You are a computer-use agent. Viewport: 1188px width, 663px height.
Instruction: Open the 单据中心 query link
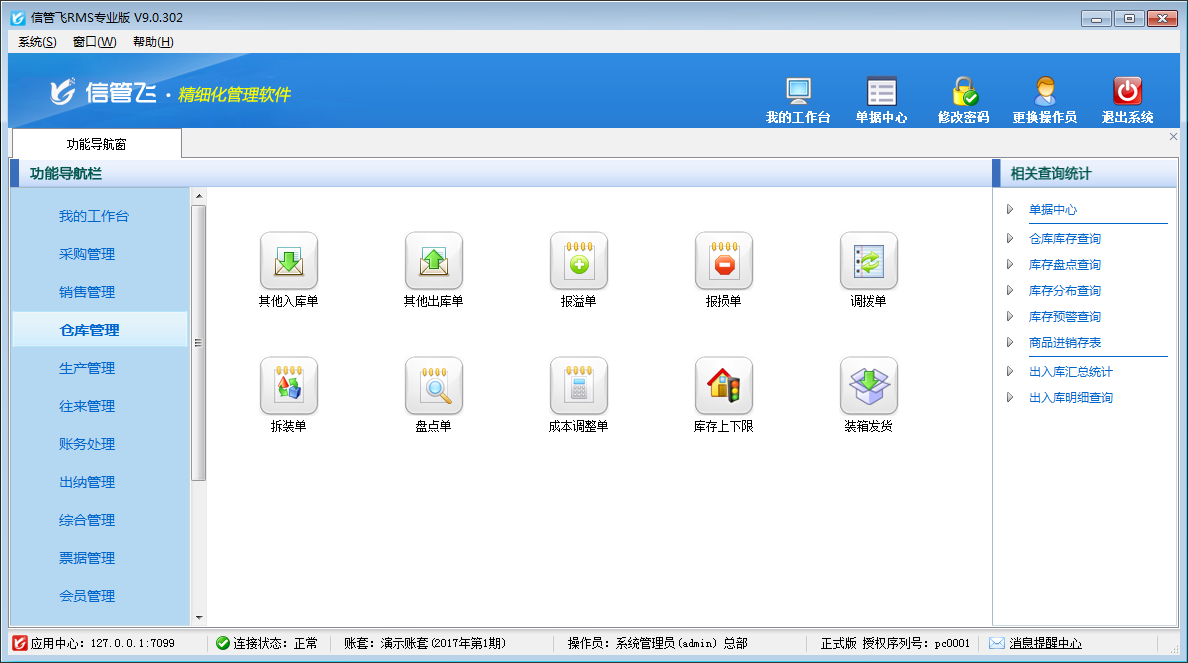1052,210
